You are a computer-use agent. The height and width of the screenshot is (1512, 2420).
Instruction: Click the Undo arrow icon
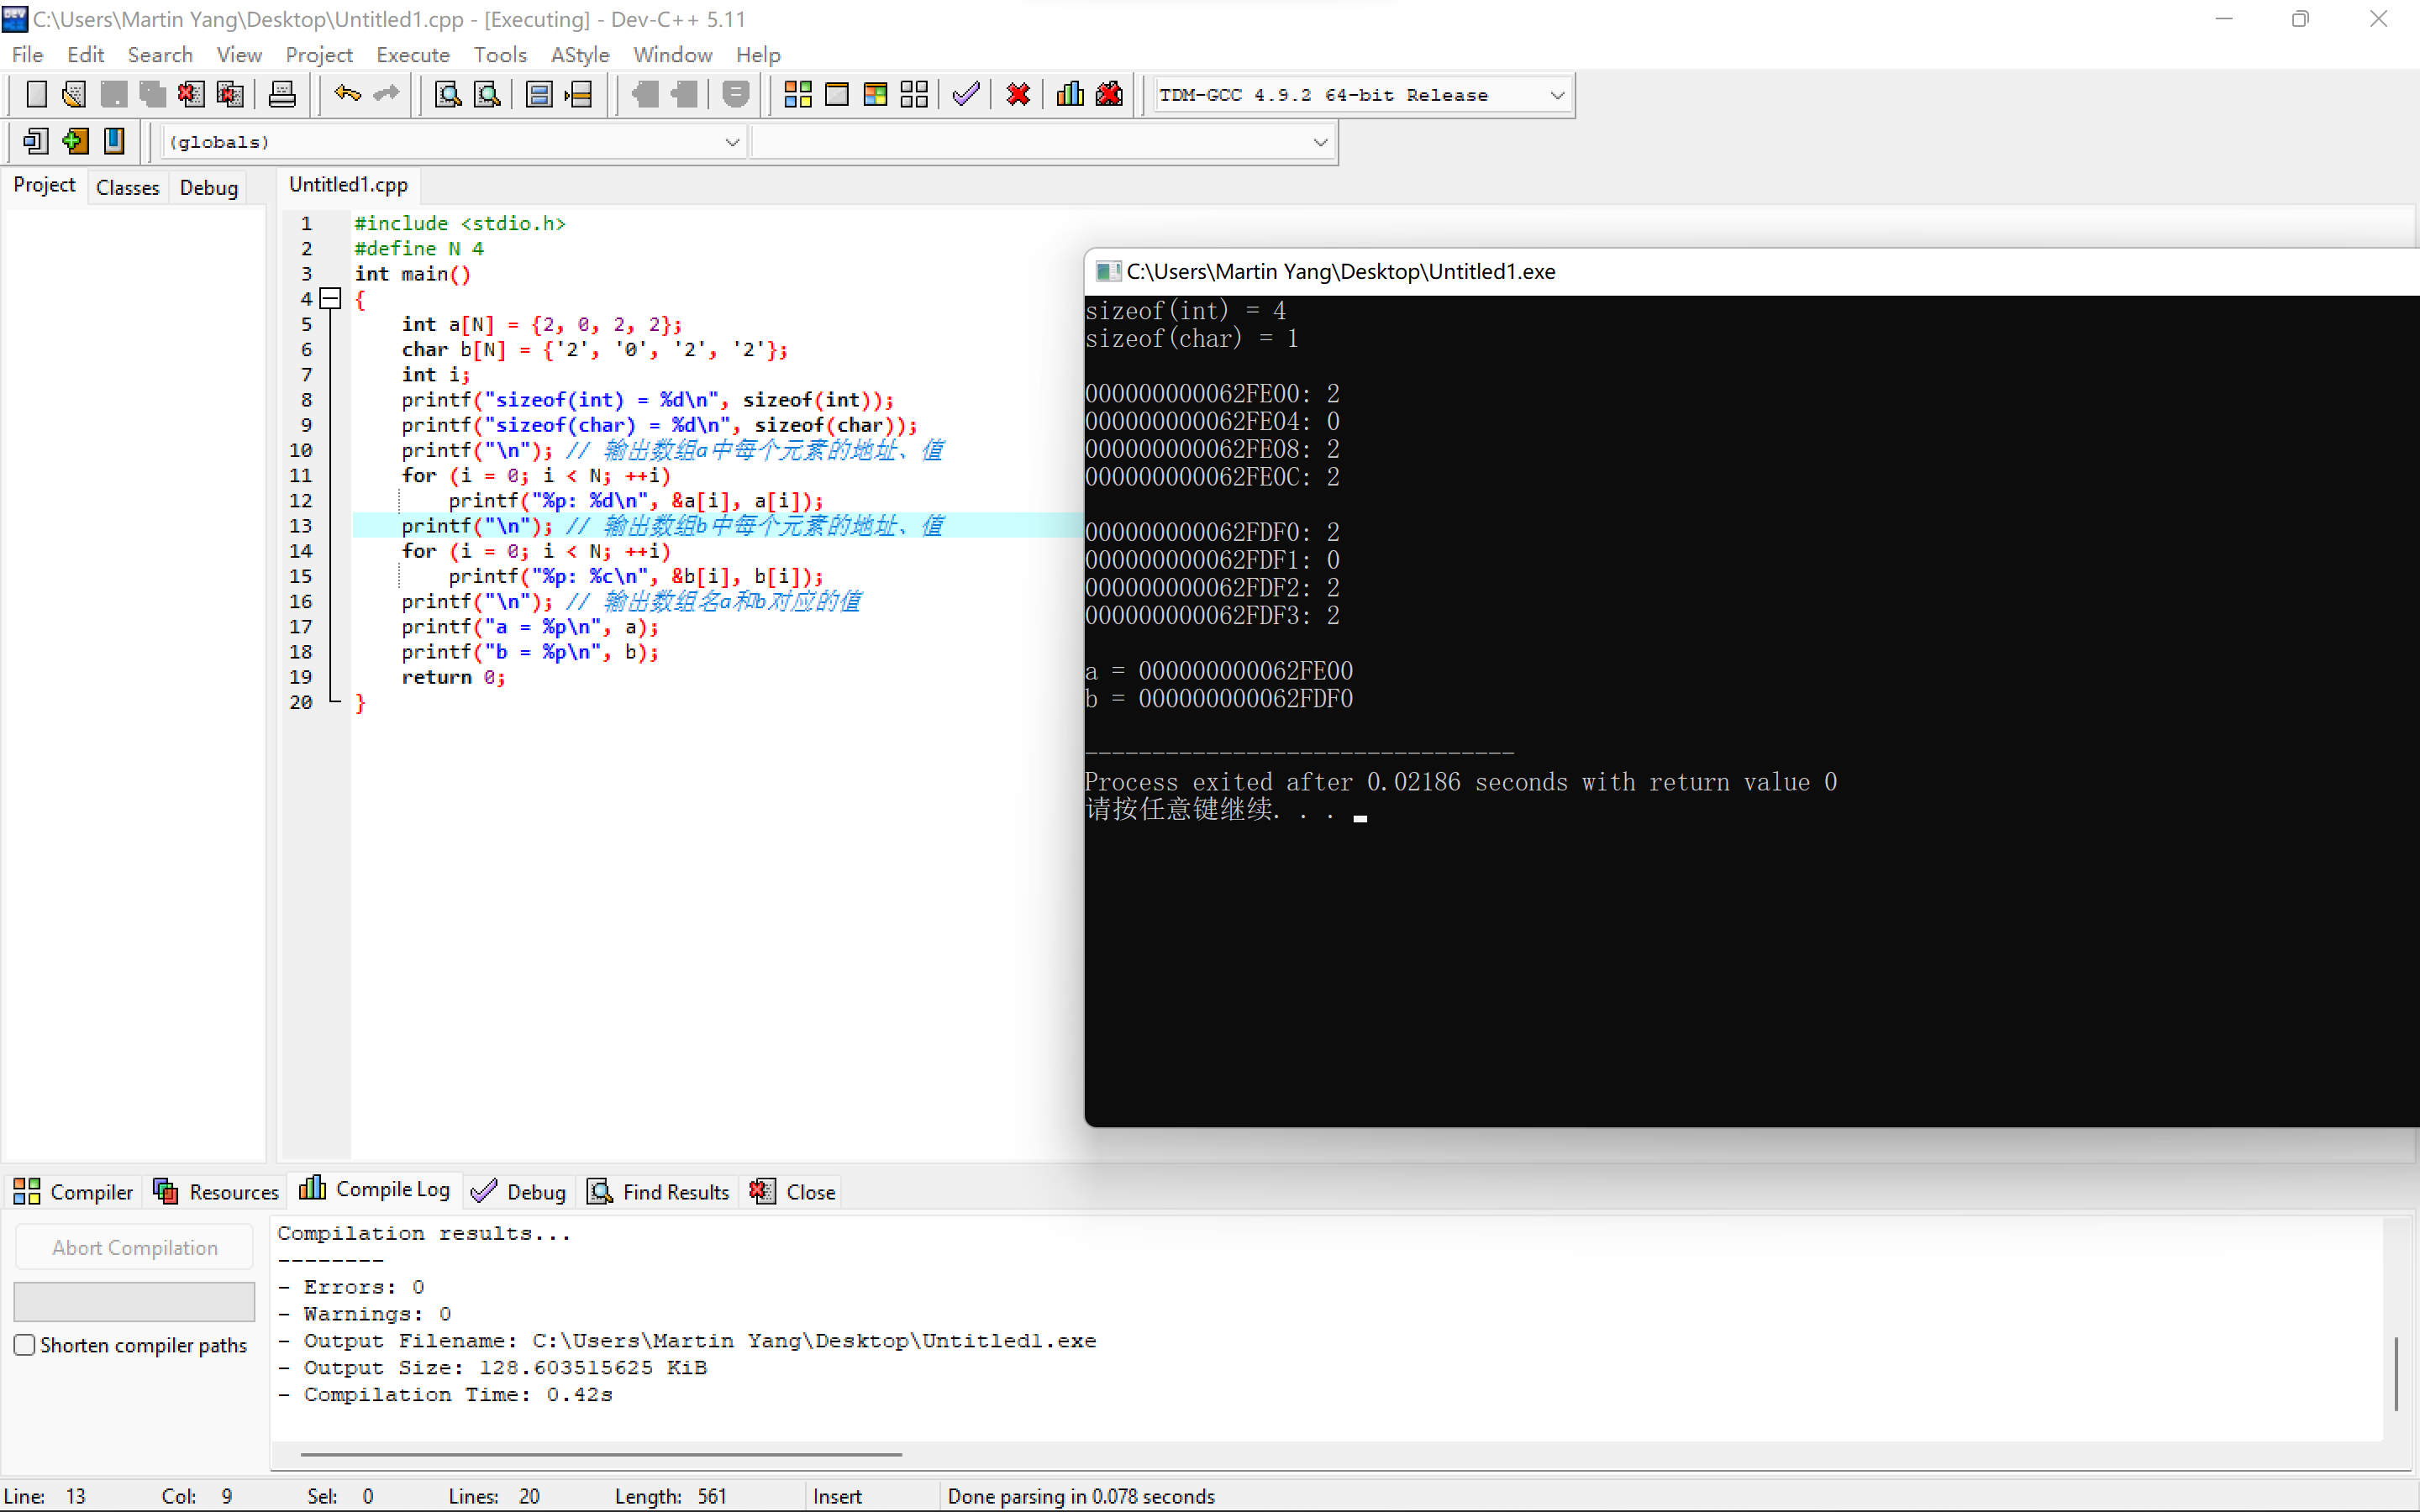pos(347,95)
